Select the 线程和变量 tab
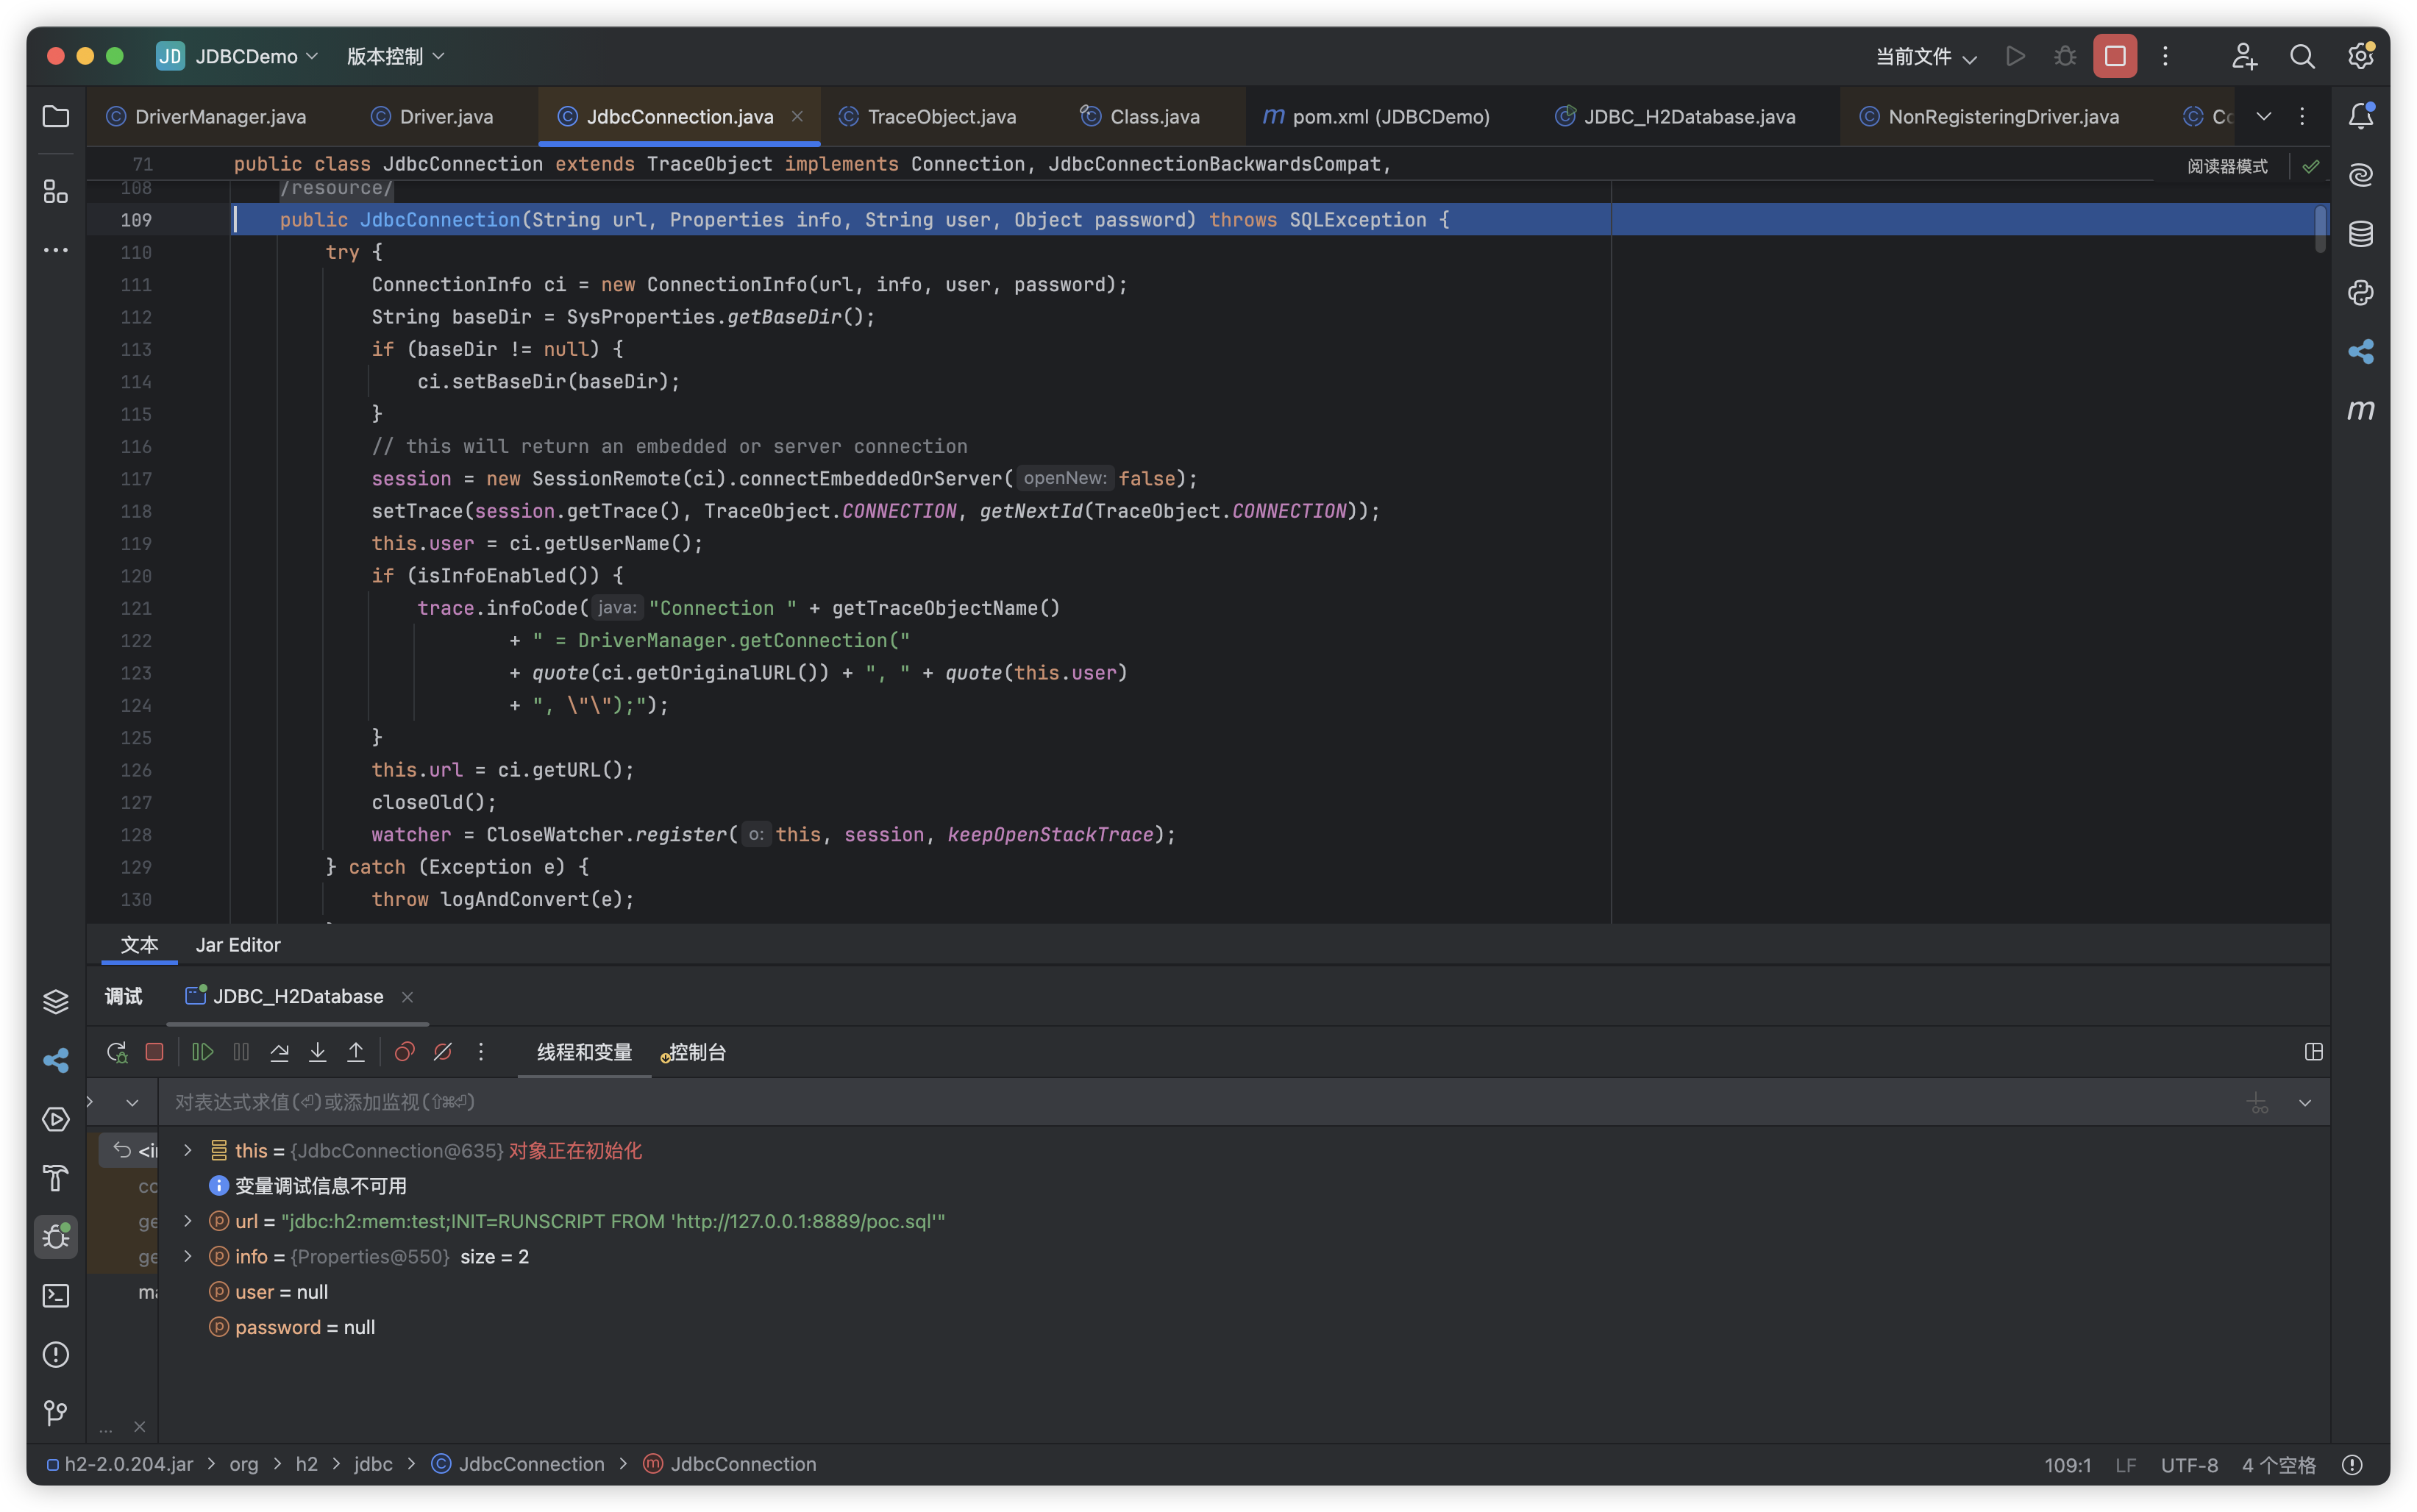Screen dimensions: 2417x1512 [x=584, y=1052]
